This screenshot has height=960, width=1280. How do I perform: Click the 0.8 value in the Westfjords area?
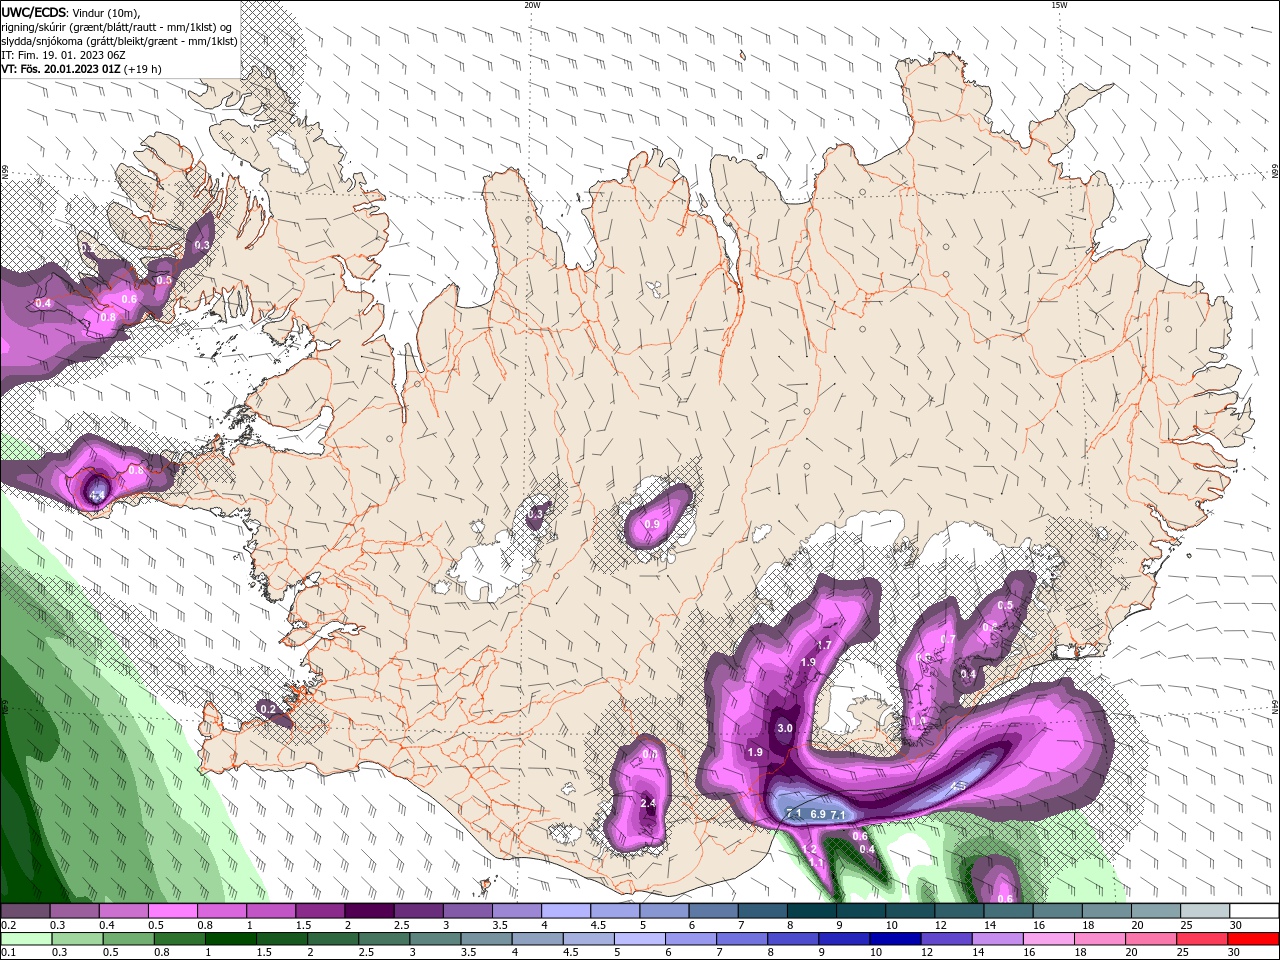108,317
